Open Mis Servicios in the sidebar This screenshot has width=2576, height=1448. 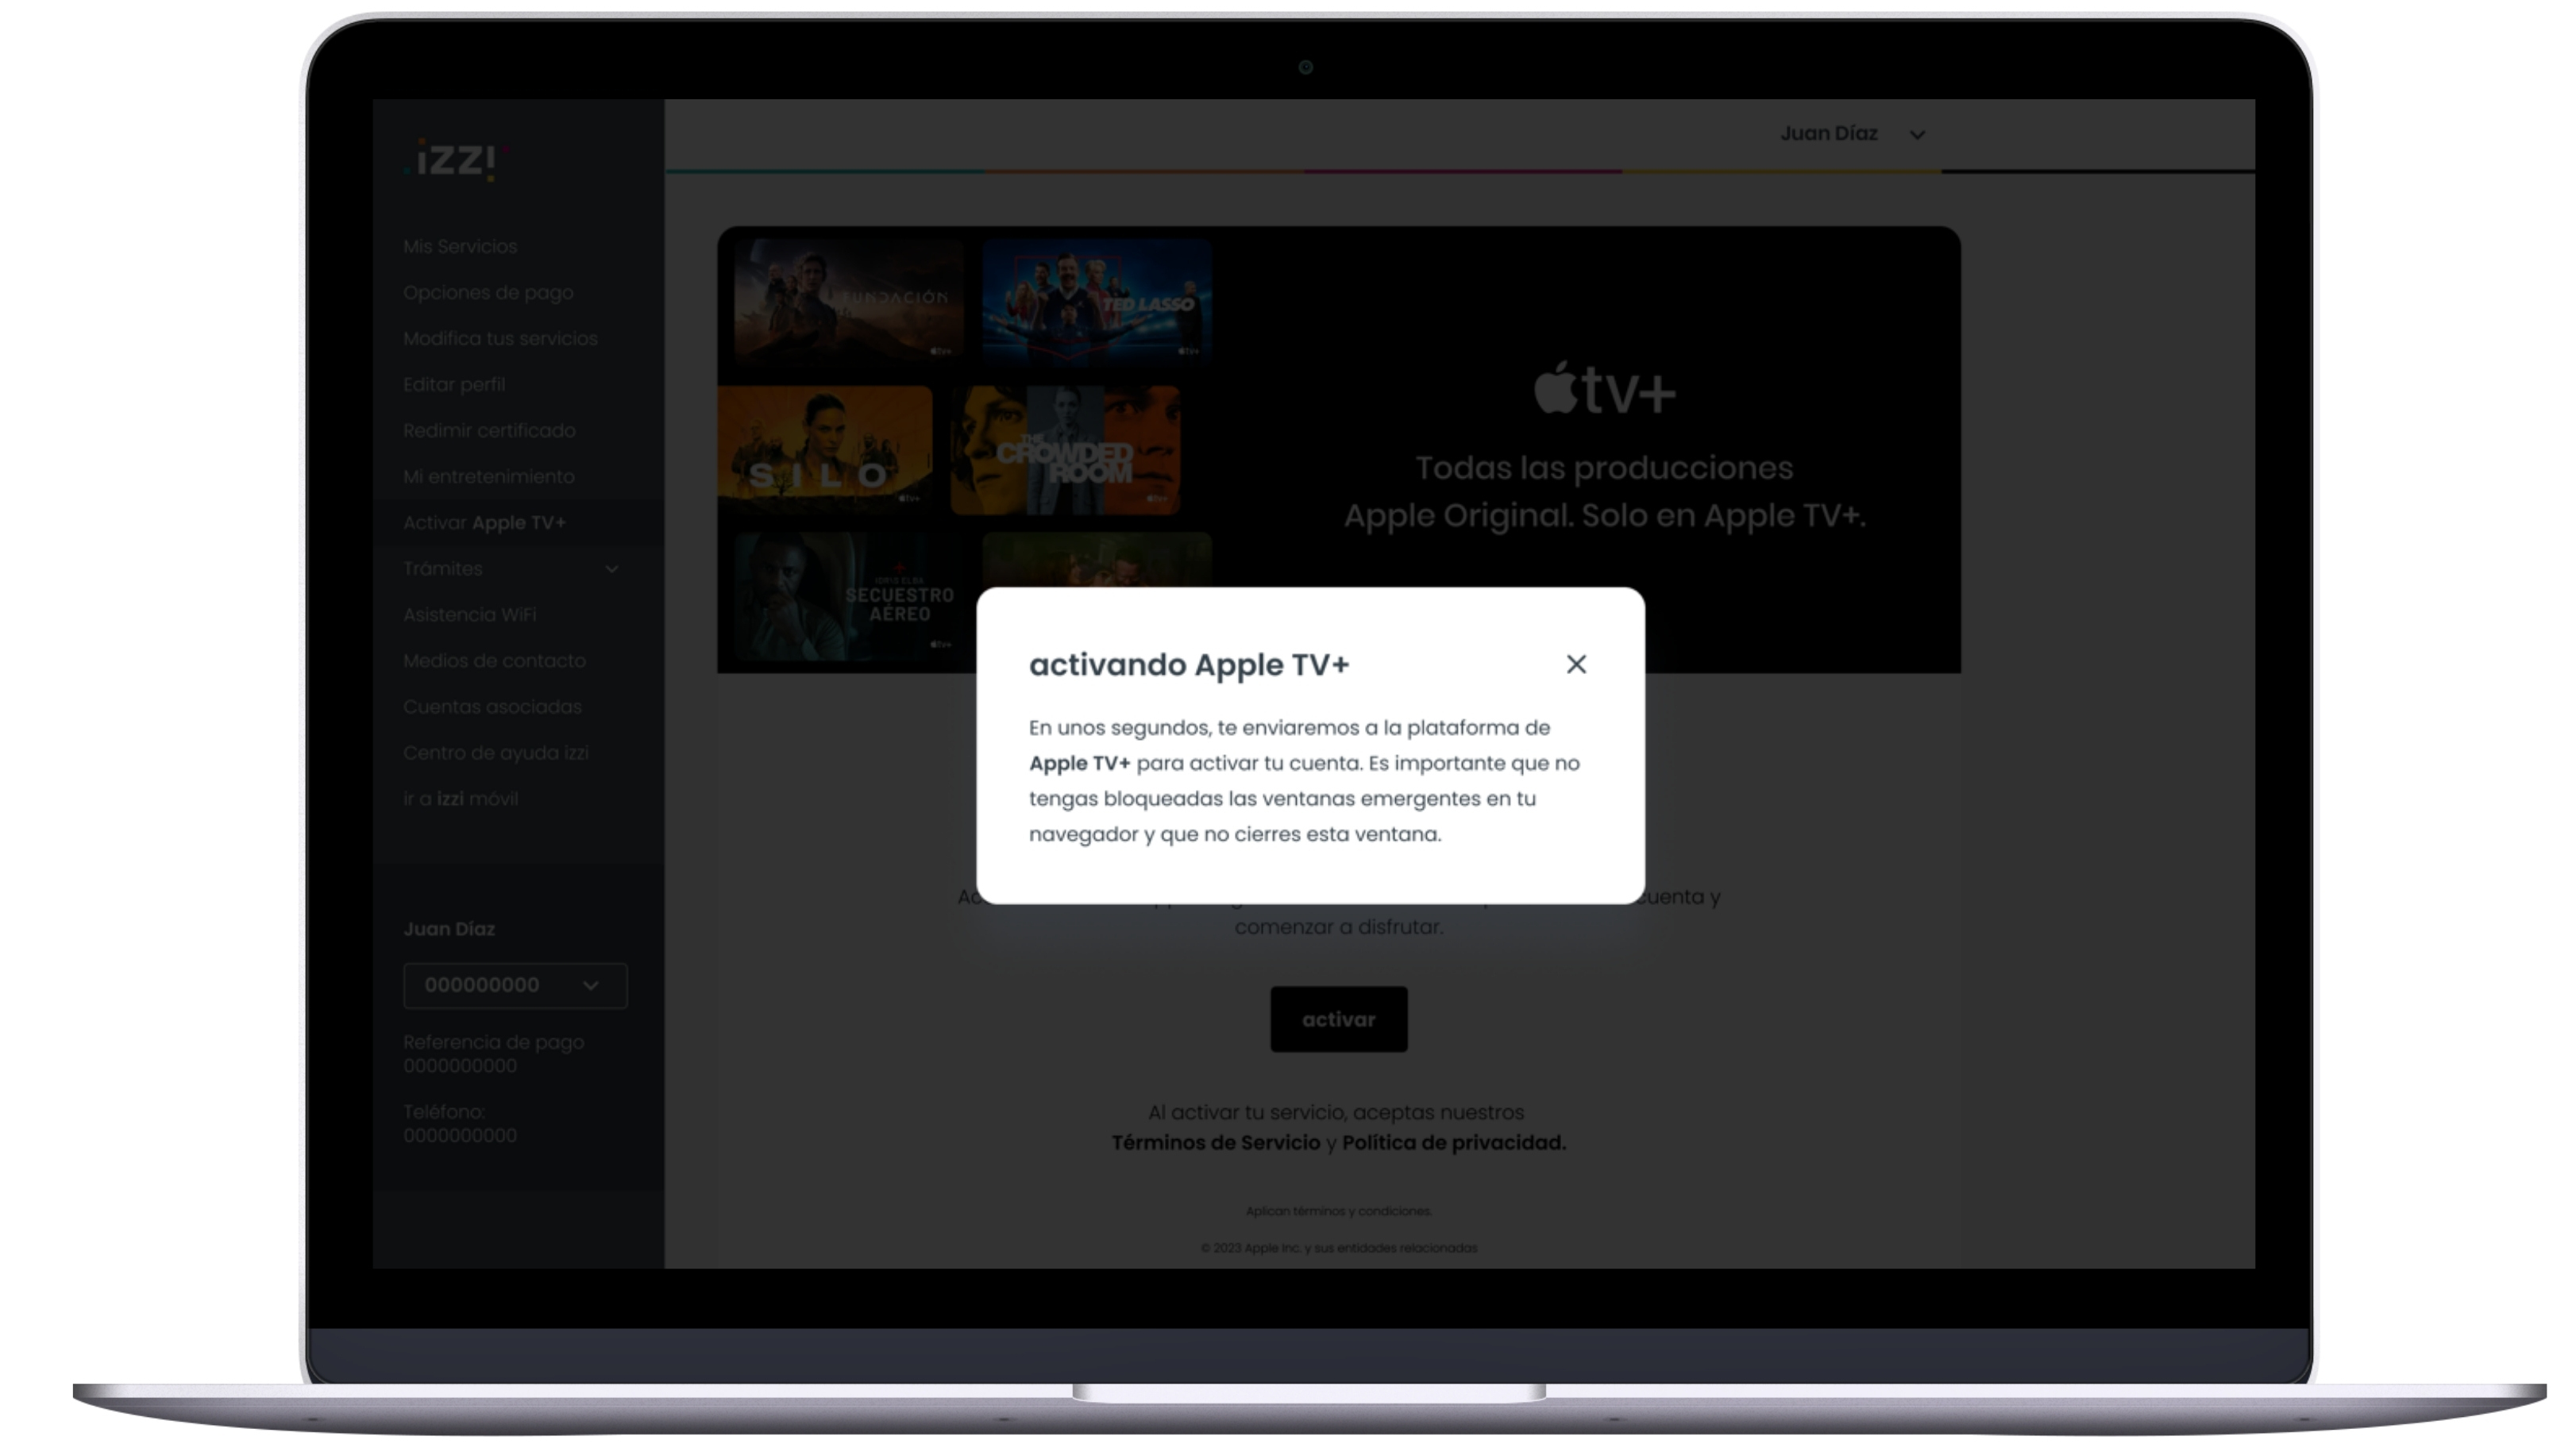click(460, 246)
